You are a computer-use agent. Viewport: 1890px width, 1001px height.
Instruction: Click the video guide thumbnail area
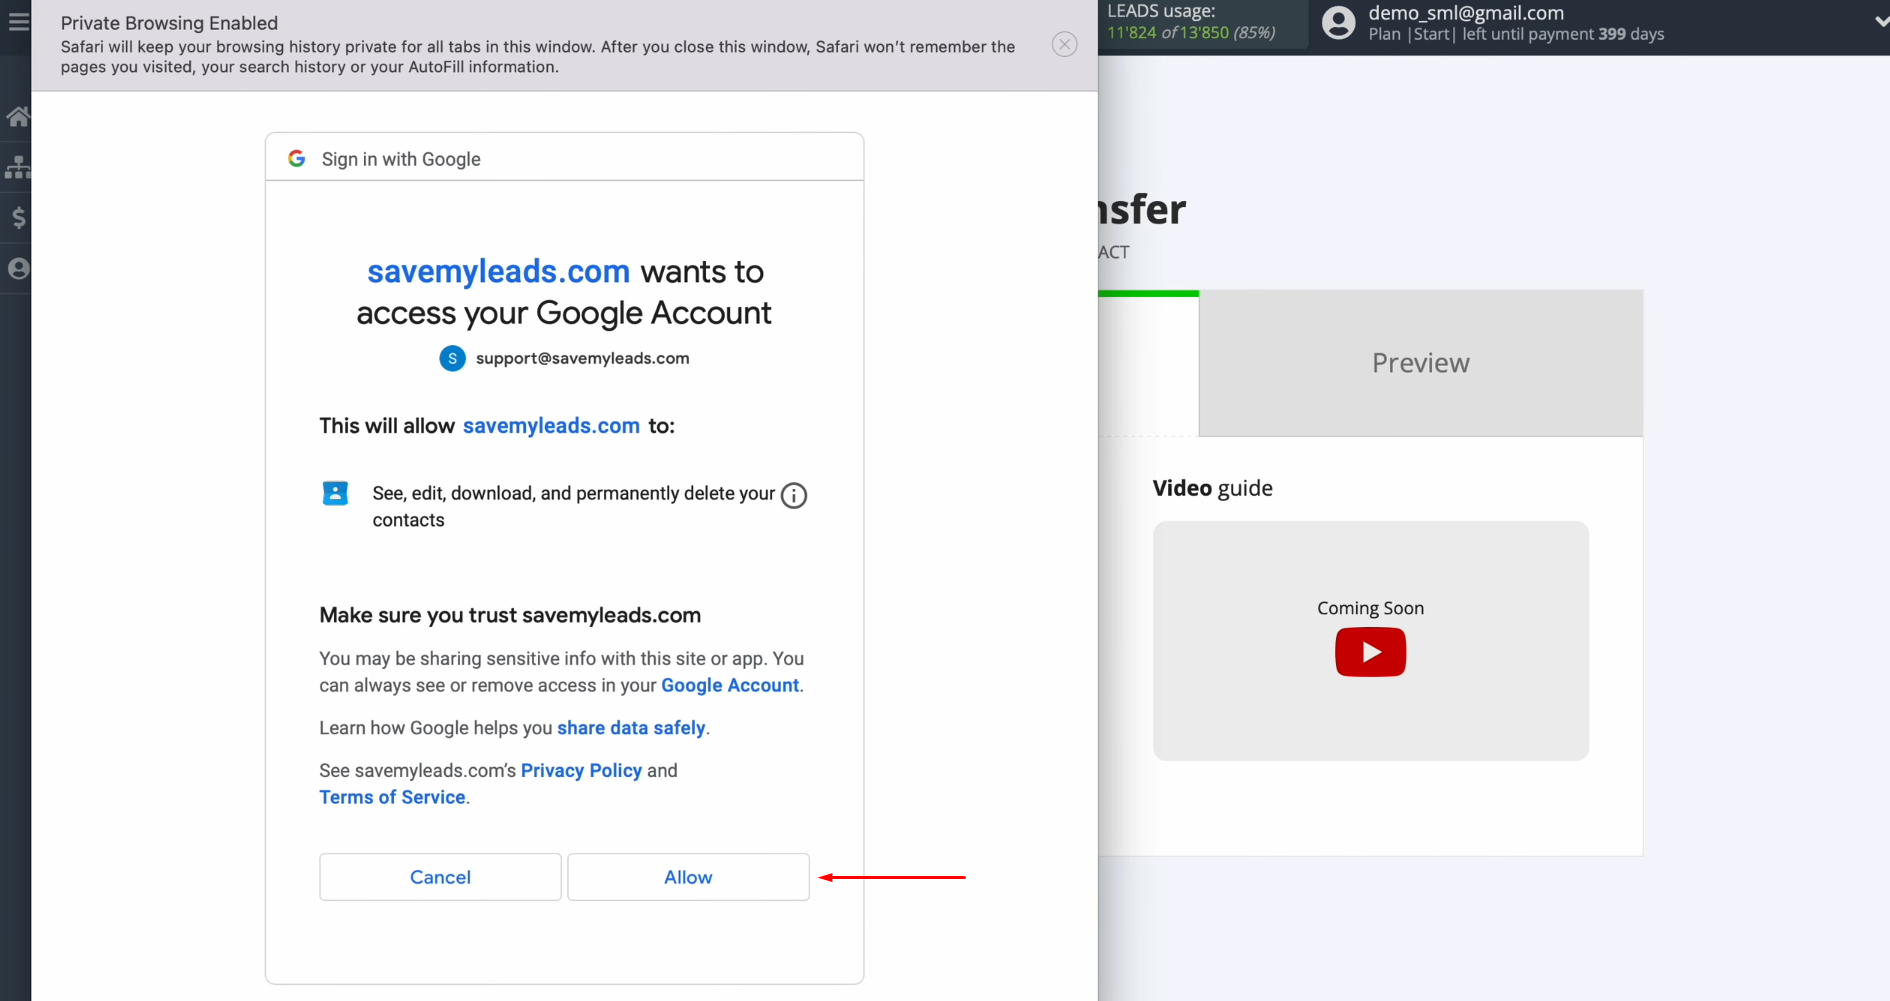[1370, 640]
